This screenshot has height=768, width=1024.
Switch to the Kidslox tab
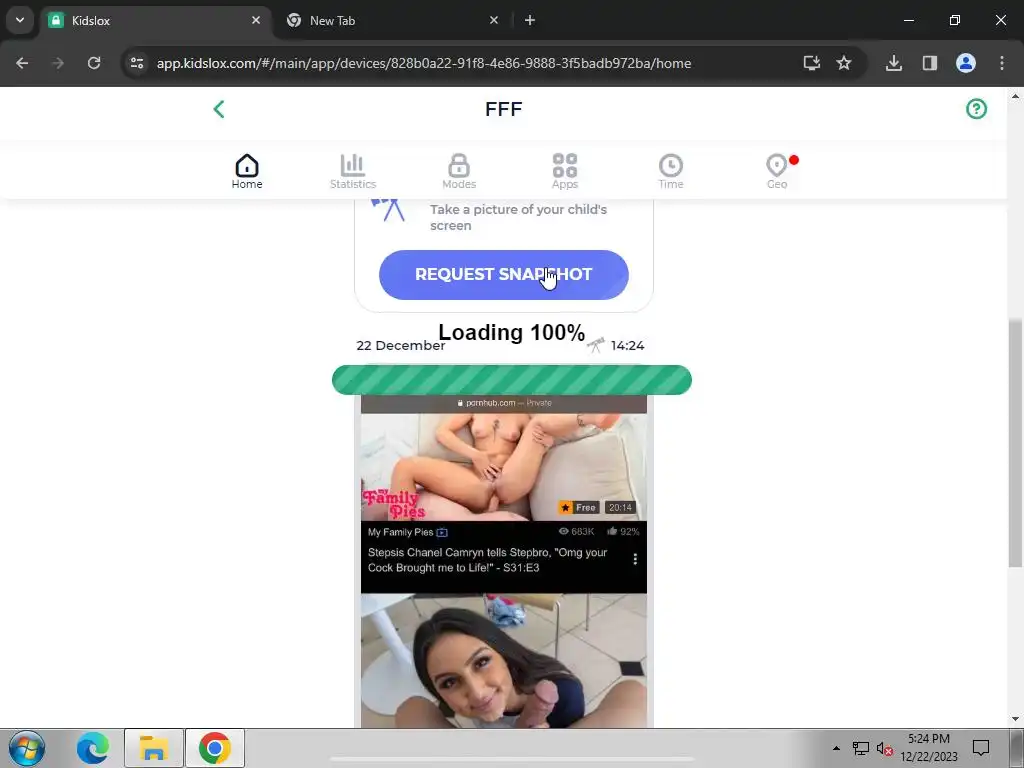[154, 20]
